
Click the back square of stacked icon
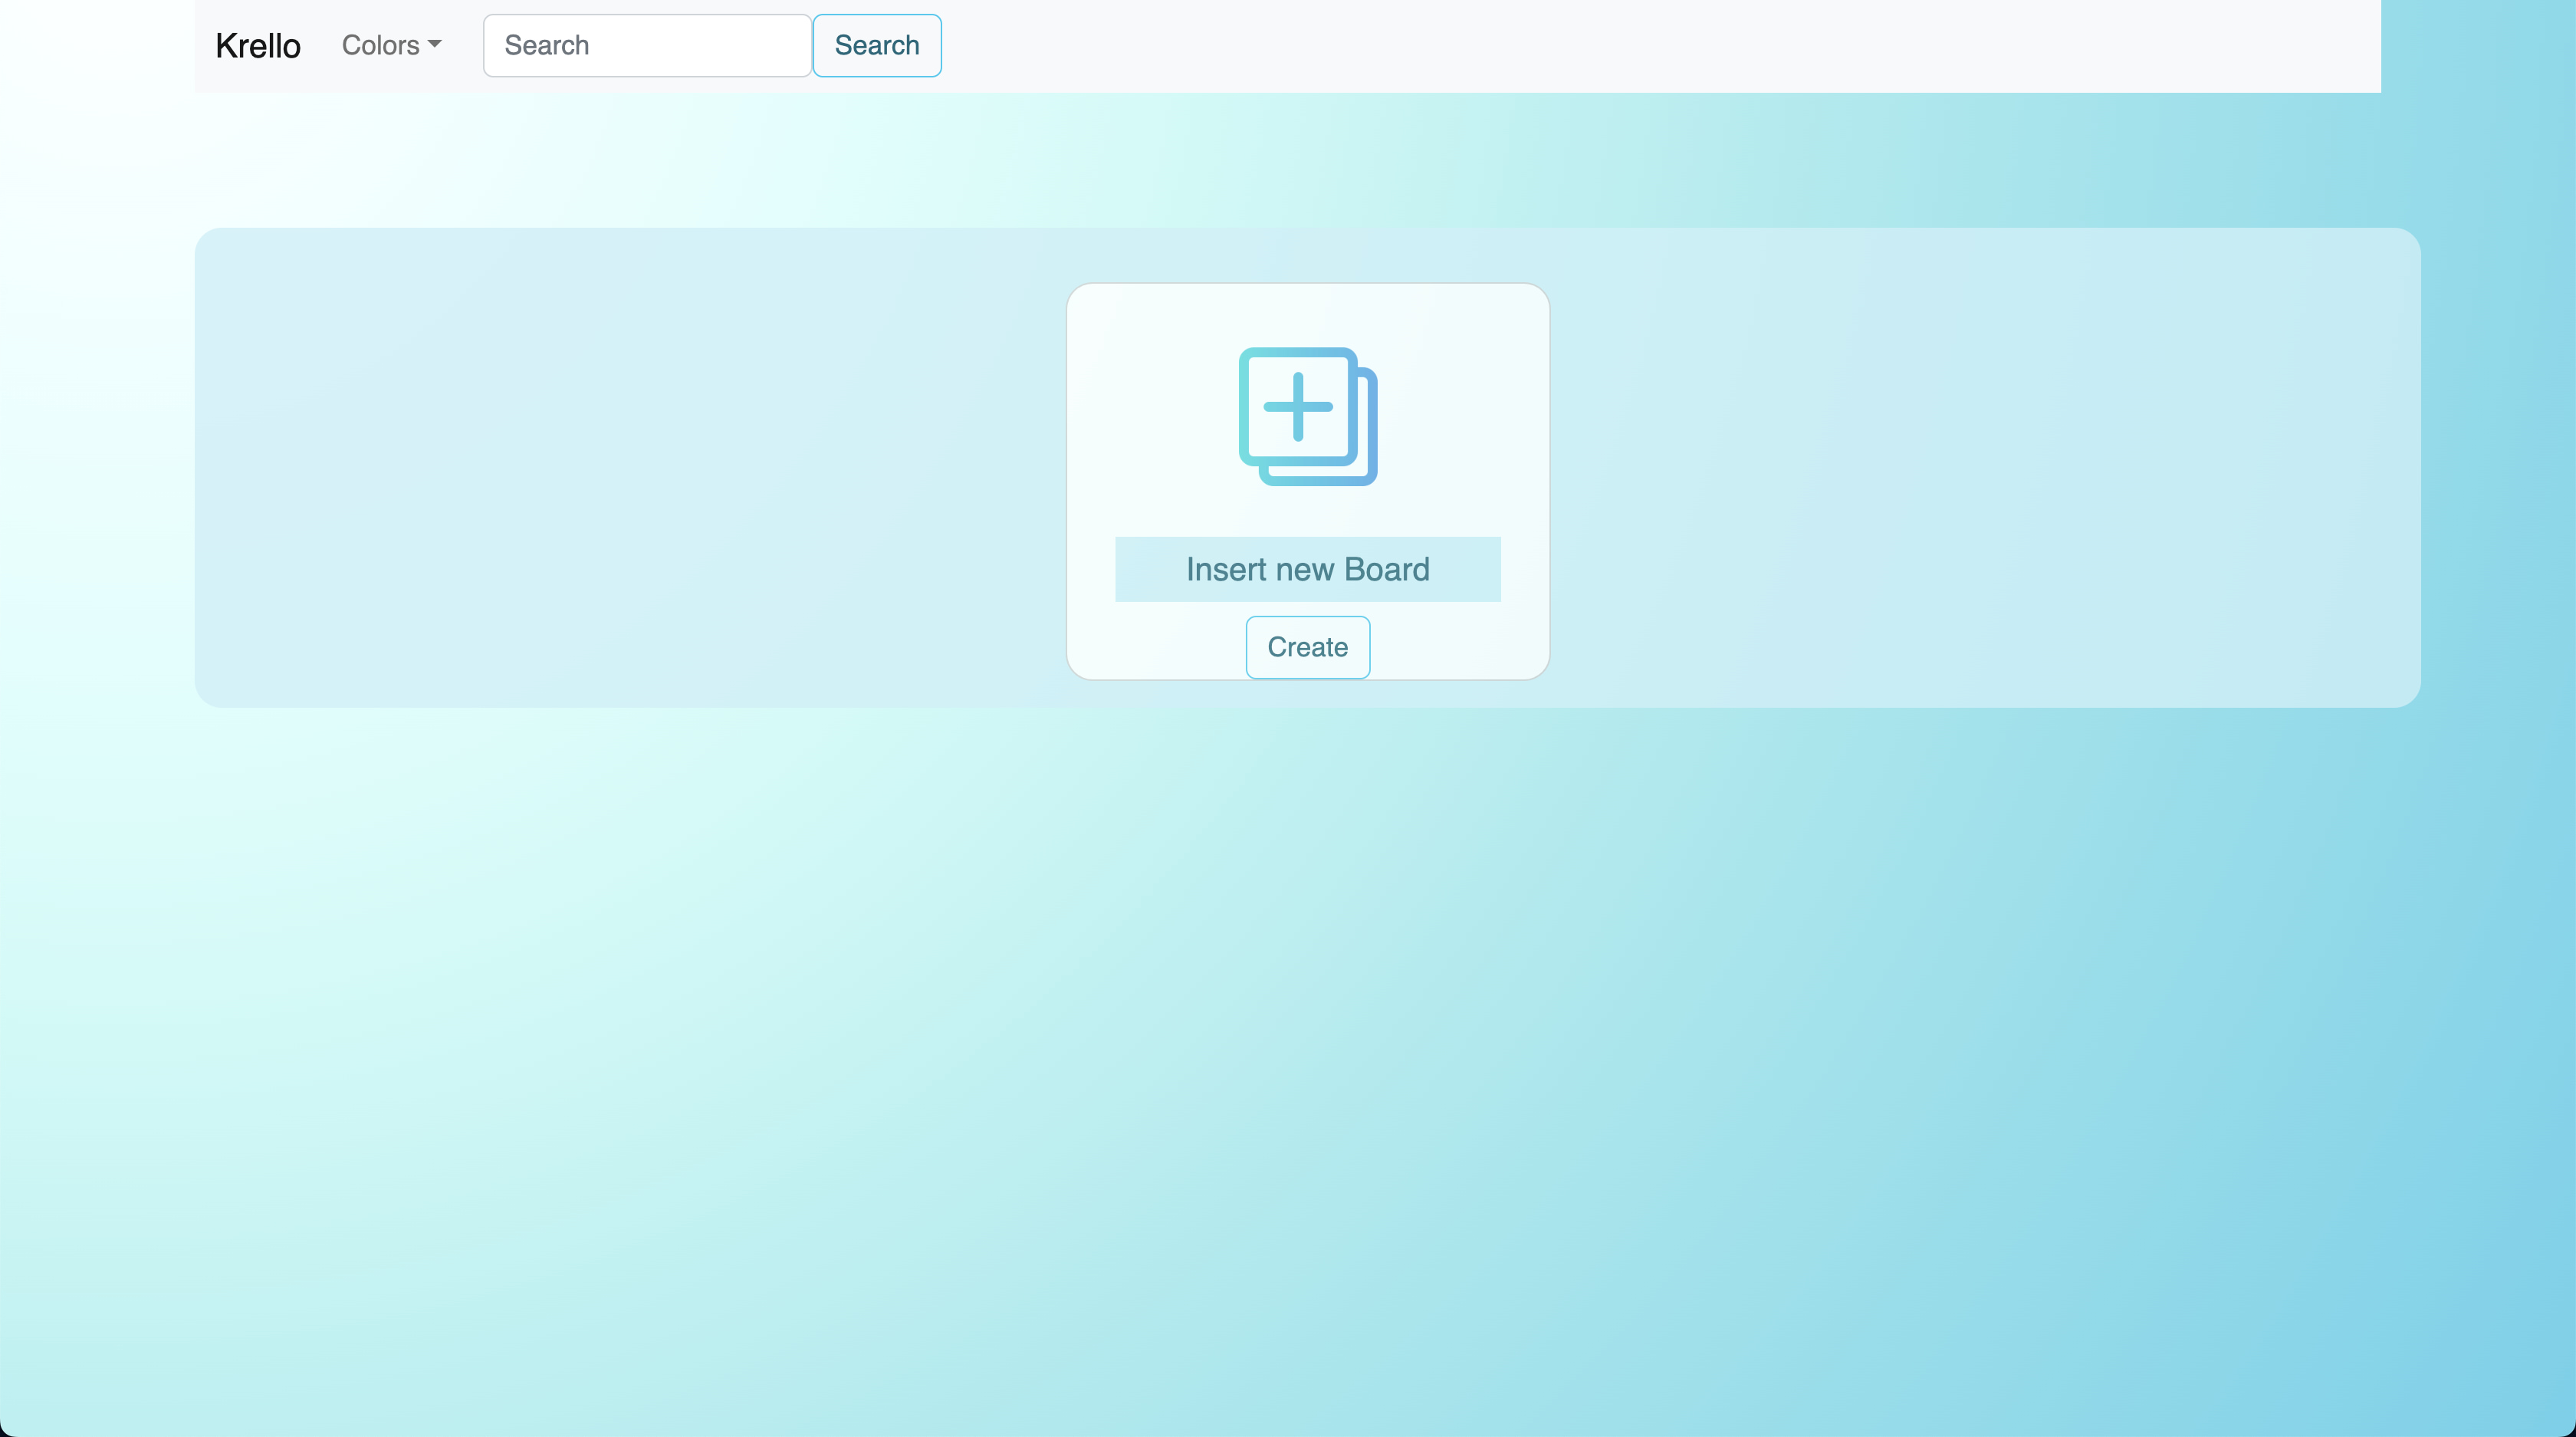coord(1371,430)
